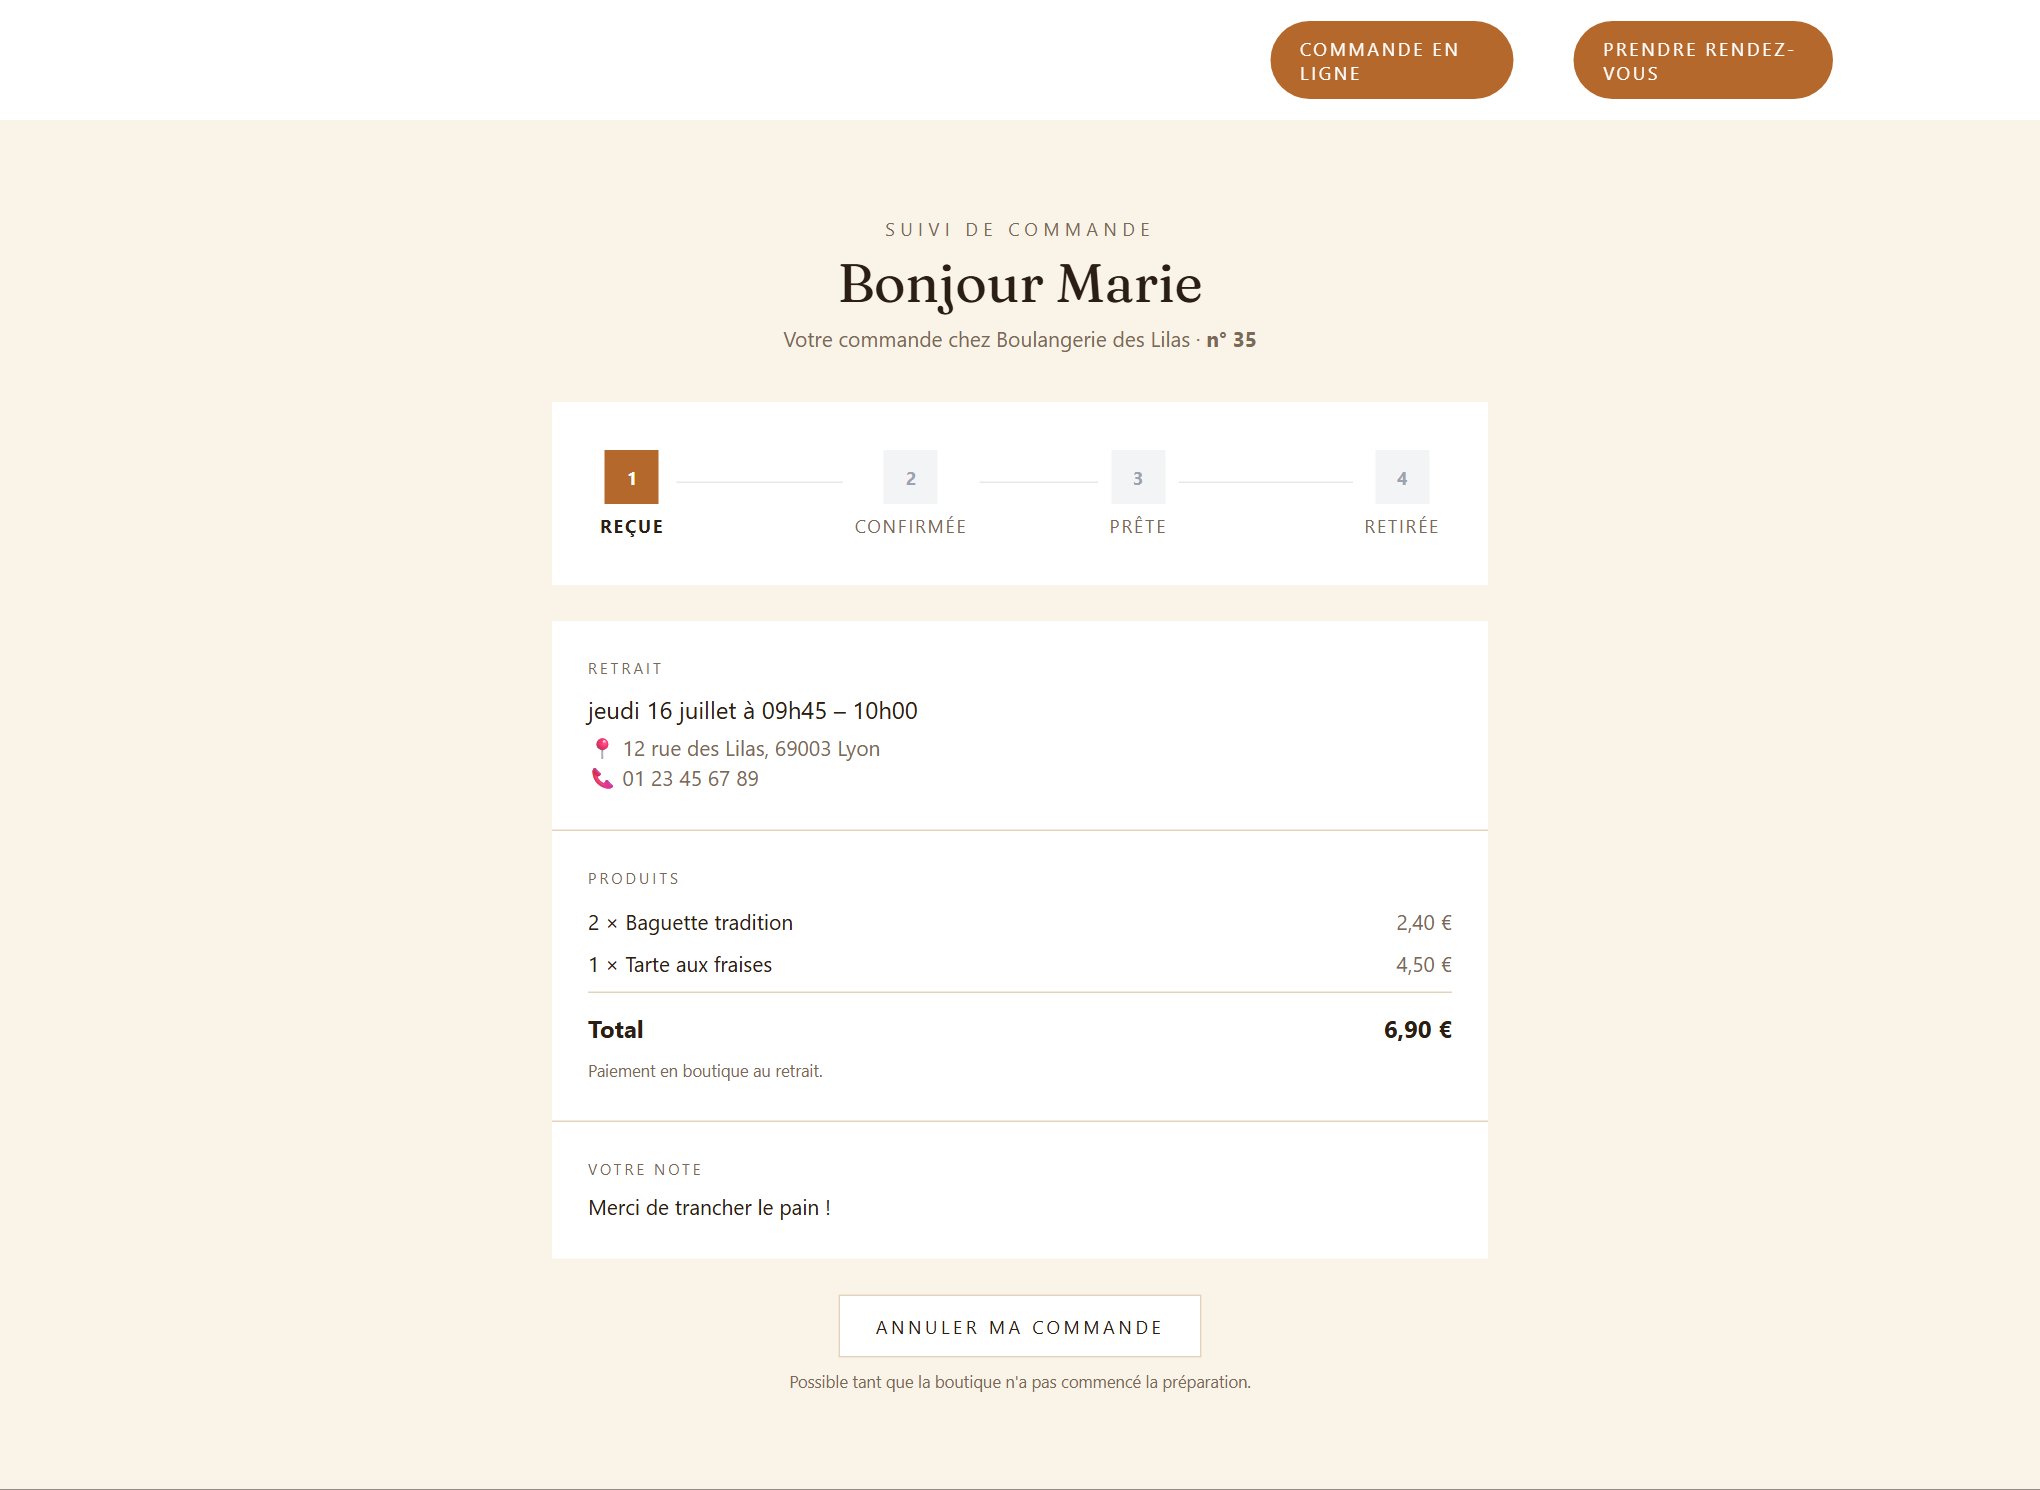Select step 1 square Reçue

631,477
